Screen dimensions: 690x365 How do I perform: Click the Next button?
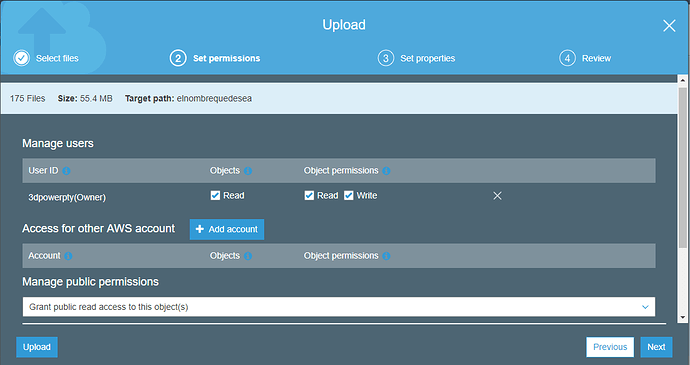656,347
